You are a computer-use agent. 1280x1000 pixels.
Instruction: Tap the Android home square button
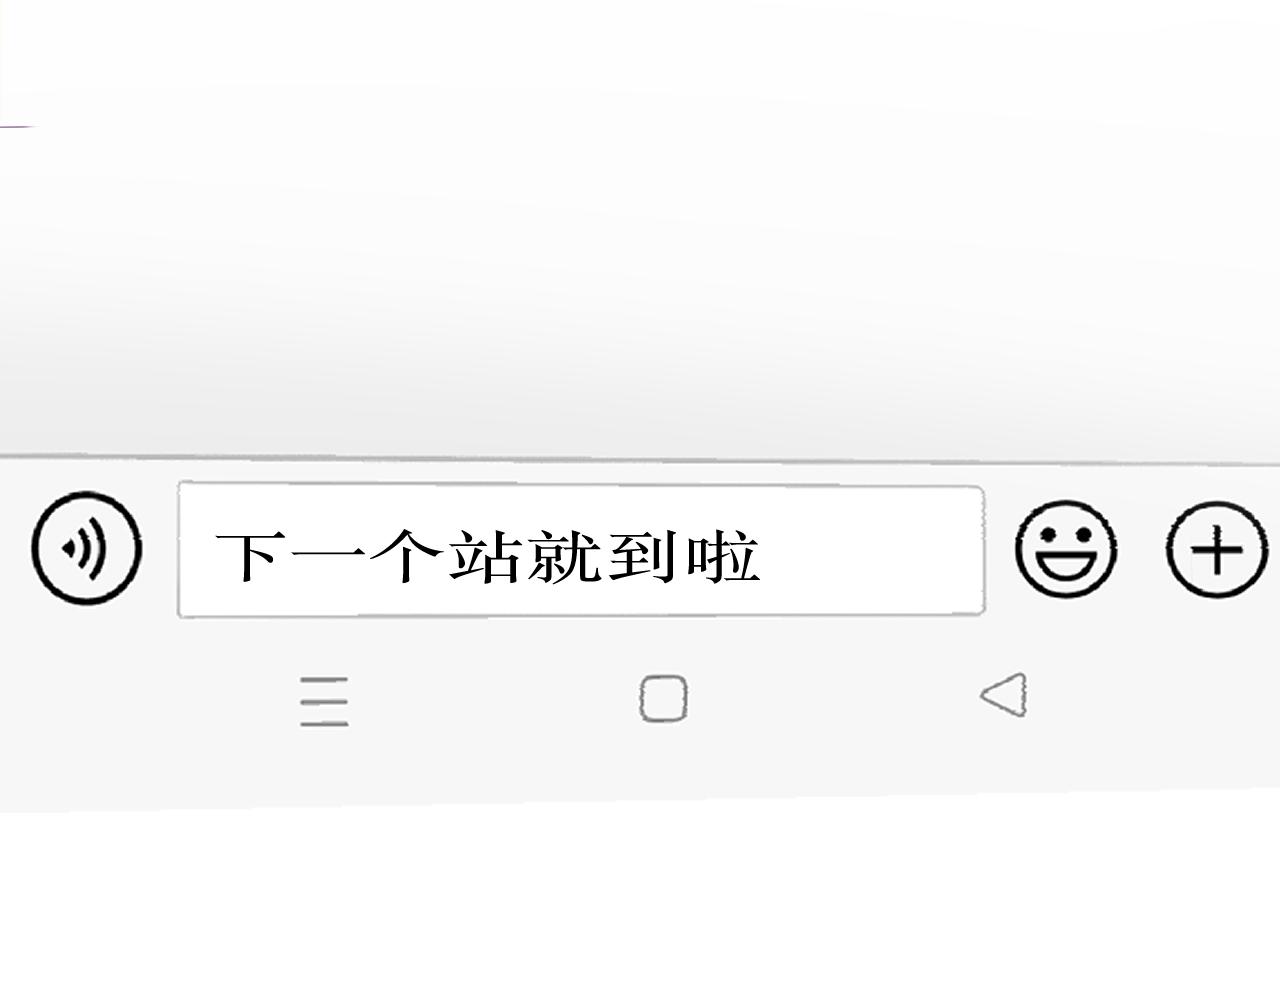pos(663,698)
